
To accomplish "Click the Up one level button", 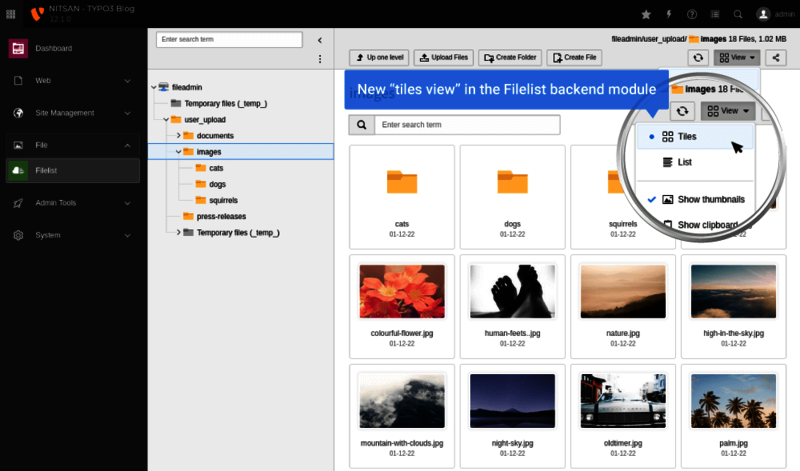I will [x=379, y=58].
